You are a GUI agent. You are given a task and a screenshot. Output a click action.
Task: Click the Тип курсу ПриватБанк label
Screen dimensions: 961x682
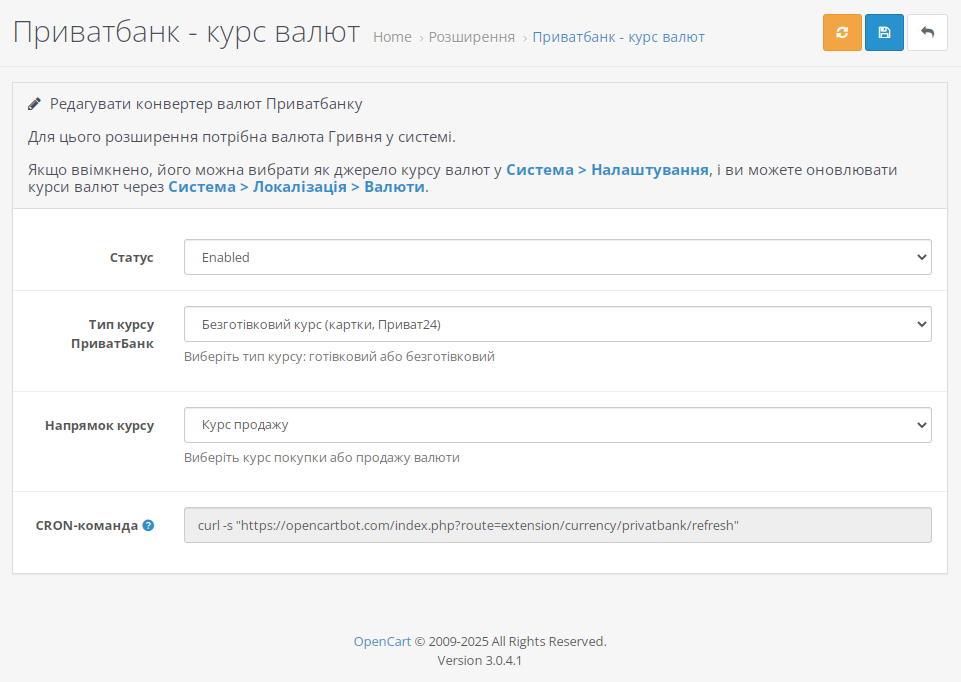[x=113, y=334]
